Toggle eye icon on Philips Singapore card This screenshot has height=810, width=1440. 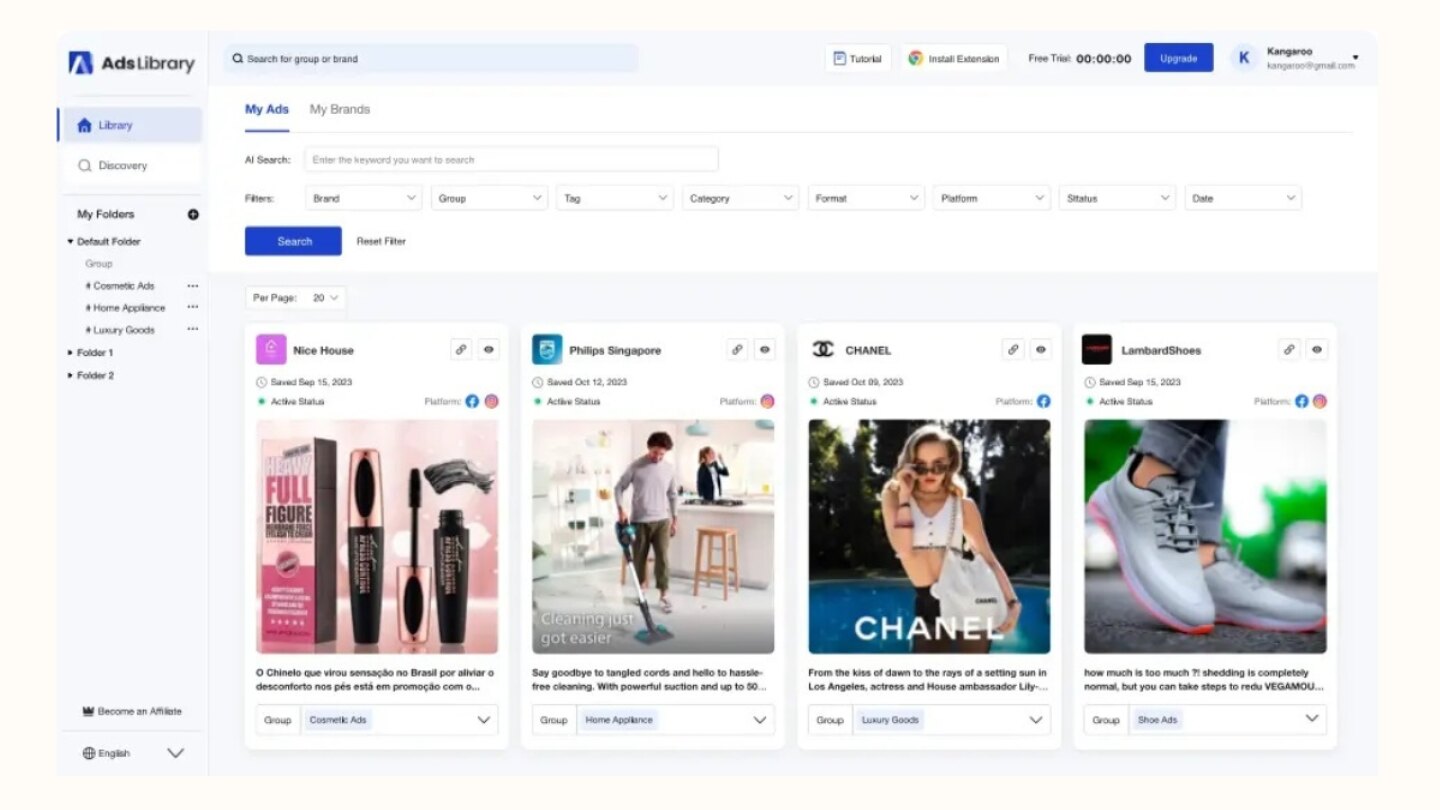765,349
